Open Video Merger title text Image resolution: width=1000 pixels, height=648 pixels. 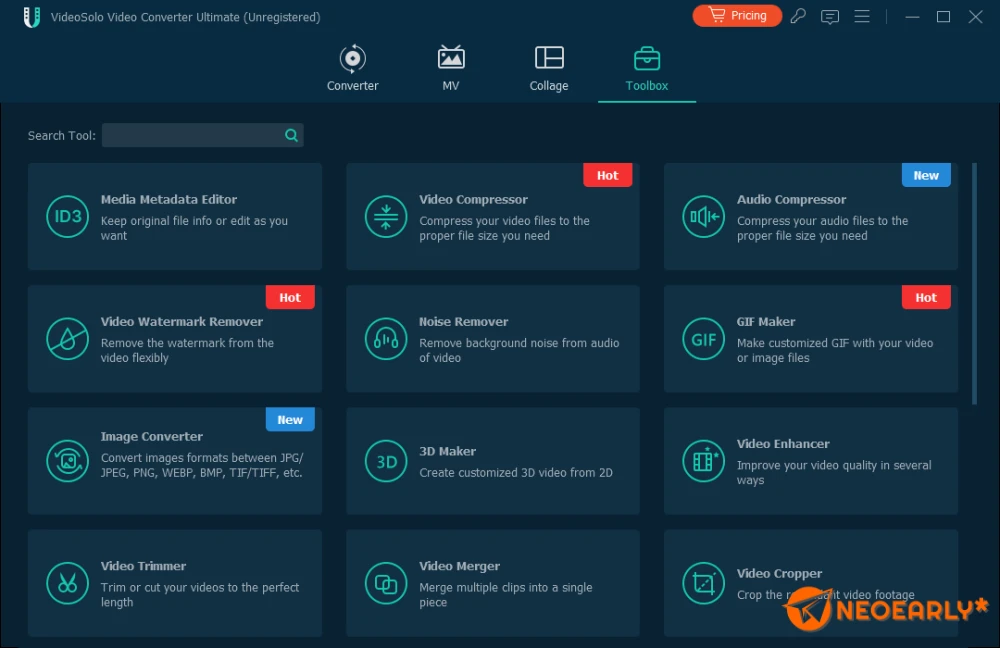point(459,566)
